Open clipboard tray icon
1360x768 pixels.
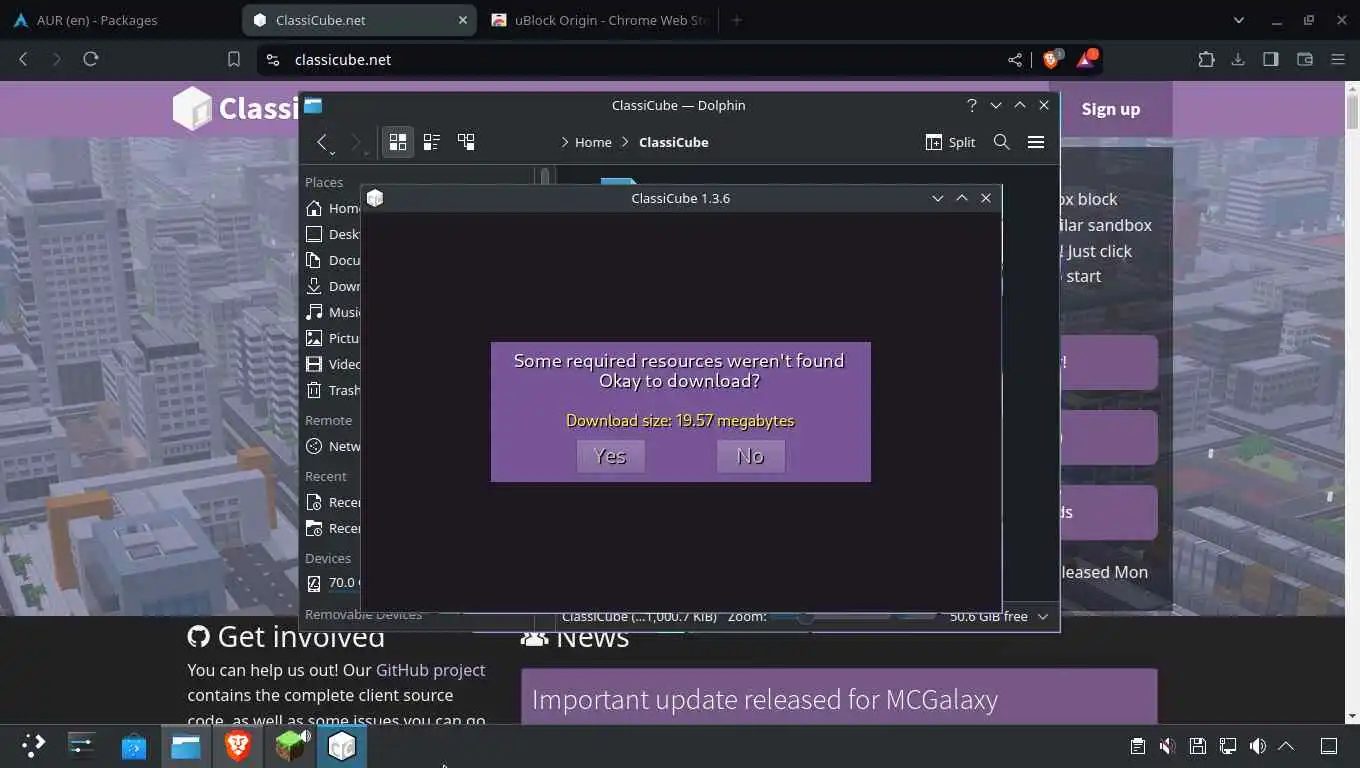pyautogui.click(x=1137, y=746)
